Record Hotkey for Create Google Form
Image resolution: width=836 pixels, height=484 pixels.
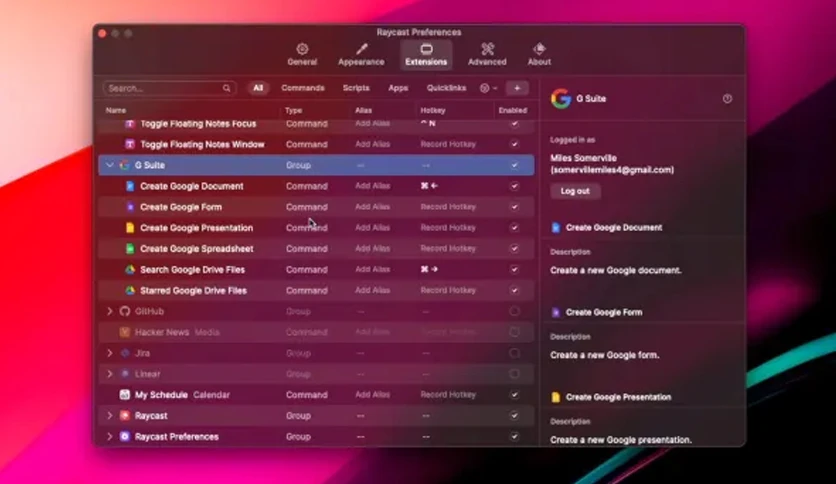pos(448,207)
